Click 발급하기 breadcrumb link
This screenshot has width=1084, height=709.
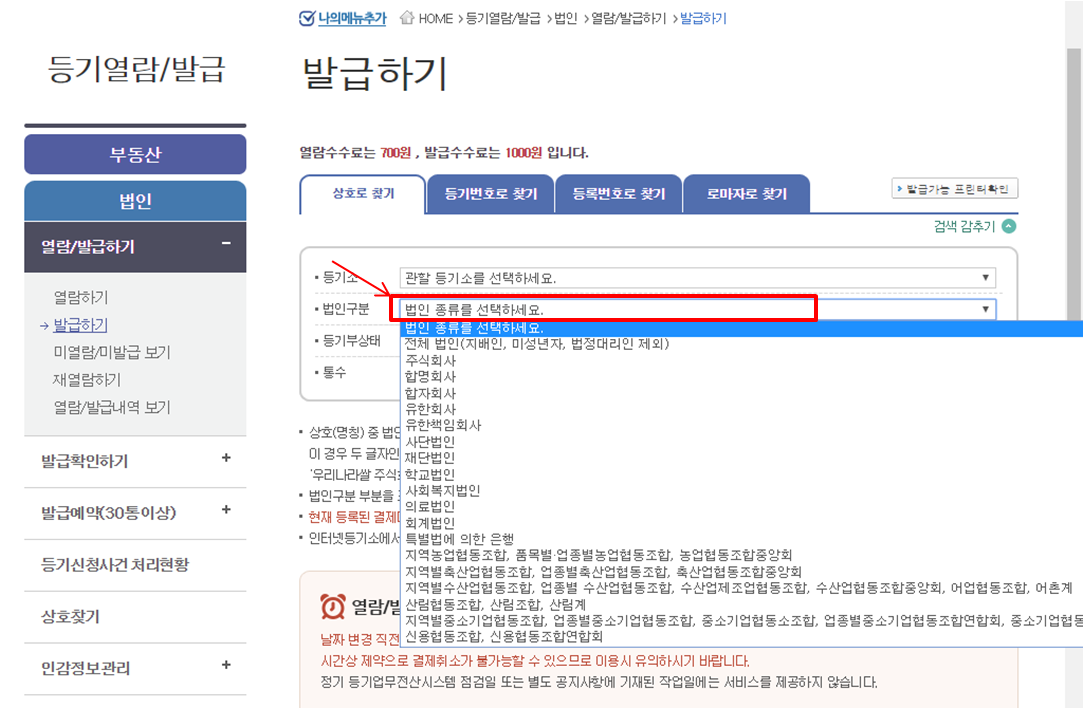(703, 18)
